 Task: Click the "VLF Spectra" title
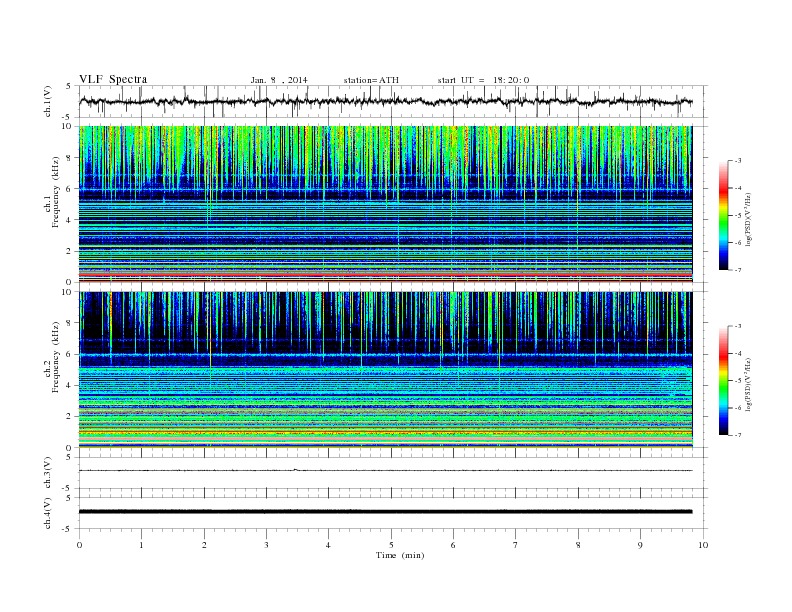[x=113, y=79]
